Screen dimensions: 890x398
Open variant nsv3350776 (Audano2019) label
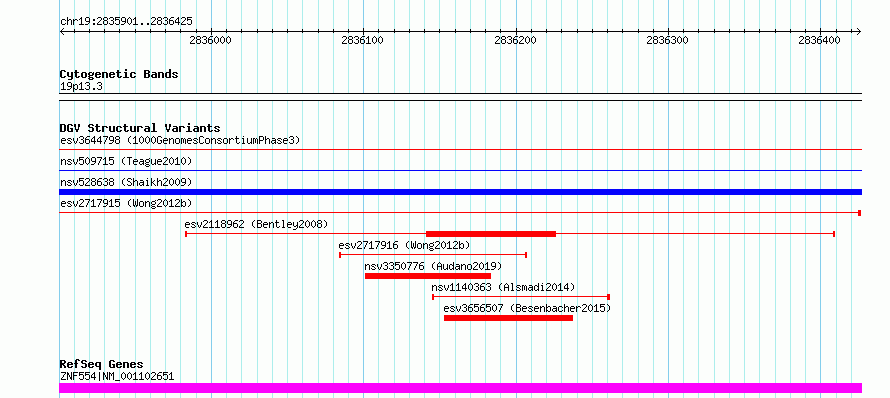433,266
